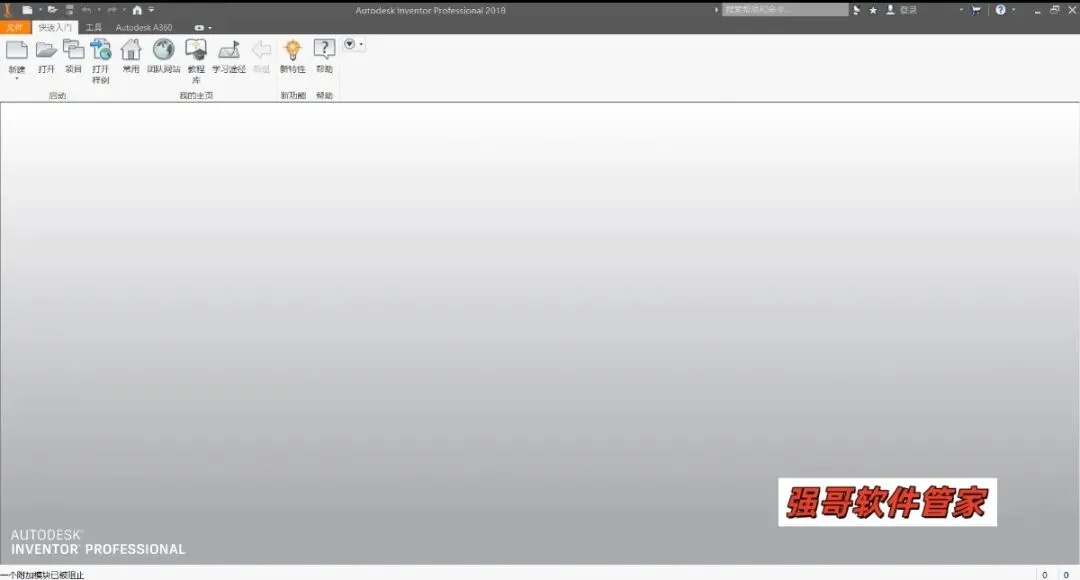
Task: Click New document in quick access toolbar
Action: coord(27,10)
